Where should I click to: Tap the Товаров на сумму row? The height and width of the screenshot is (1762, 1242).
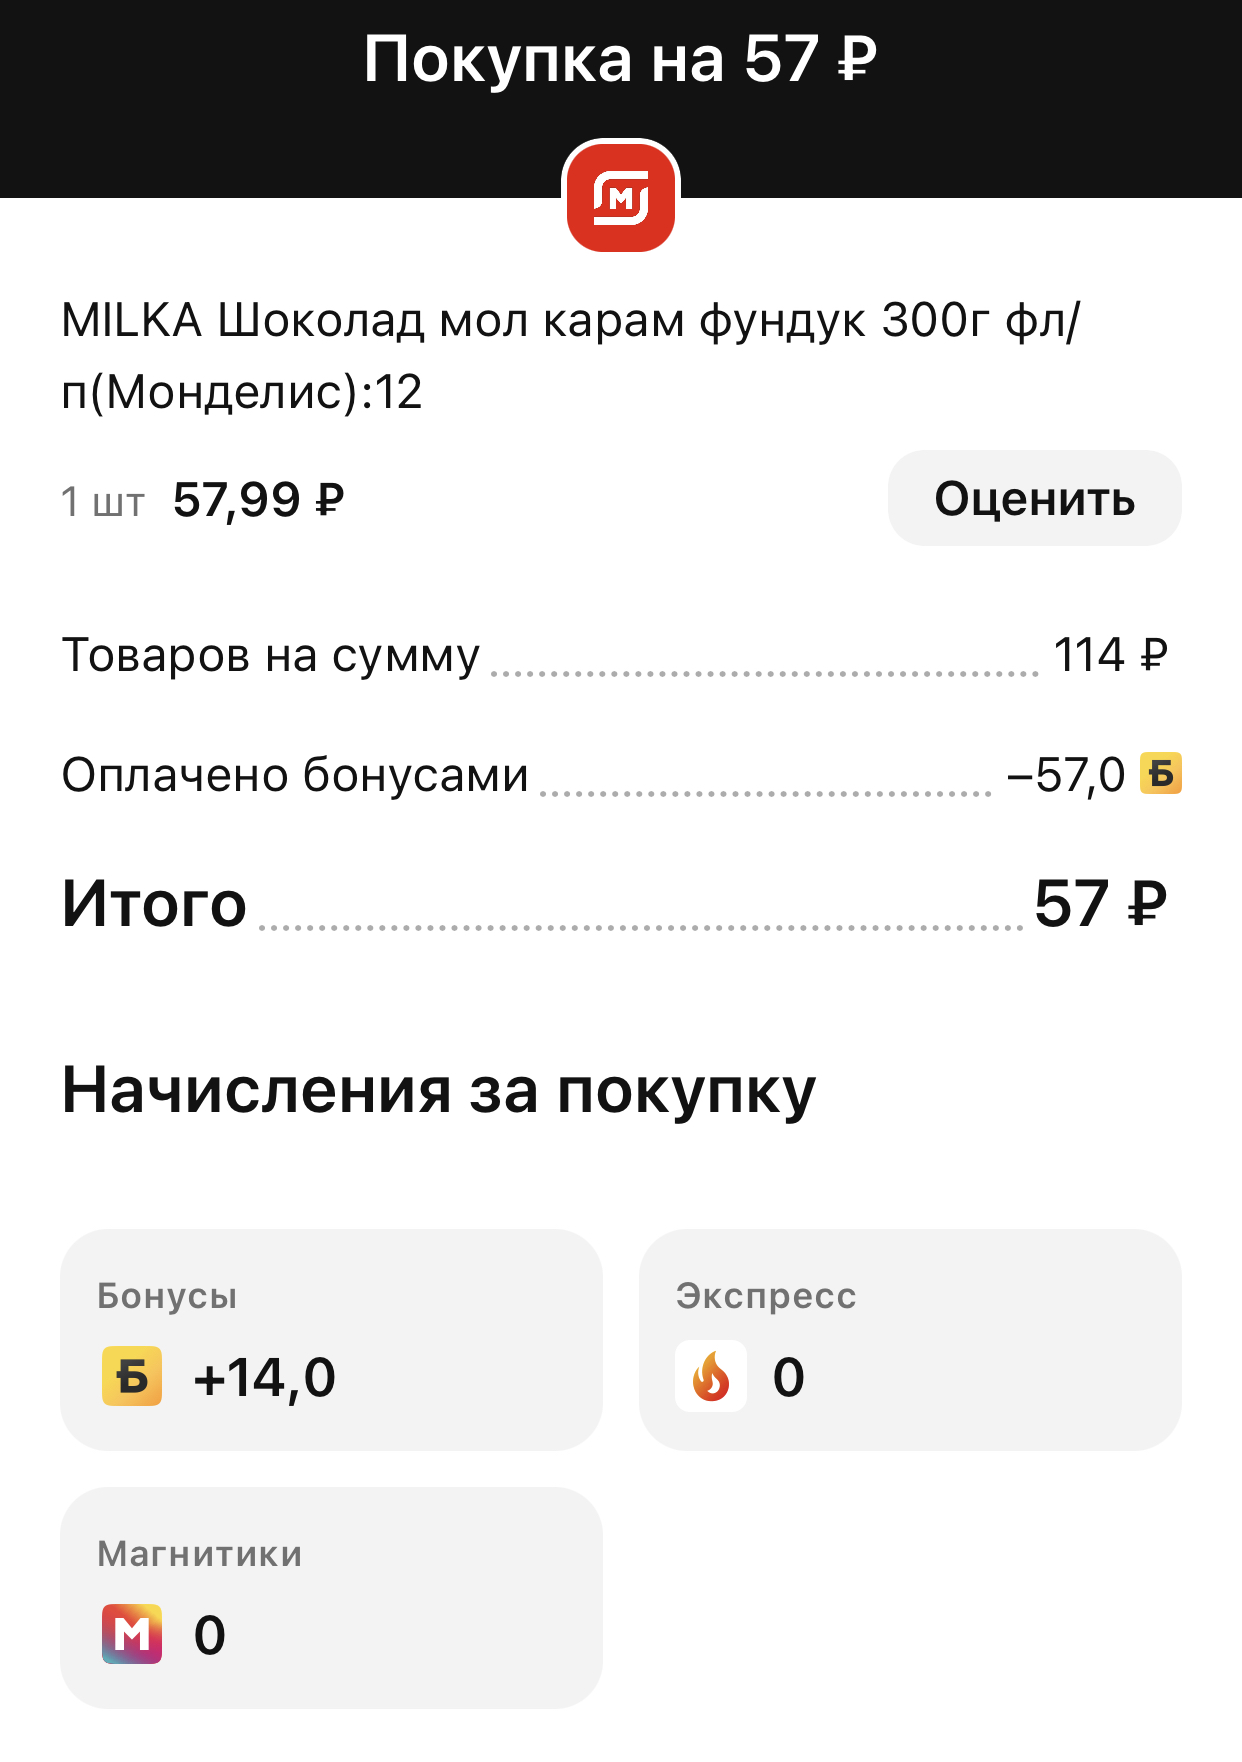pyautogui.click(x=615, y=656)
